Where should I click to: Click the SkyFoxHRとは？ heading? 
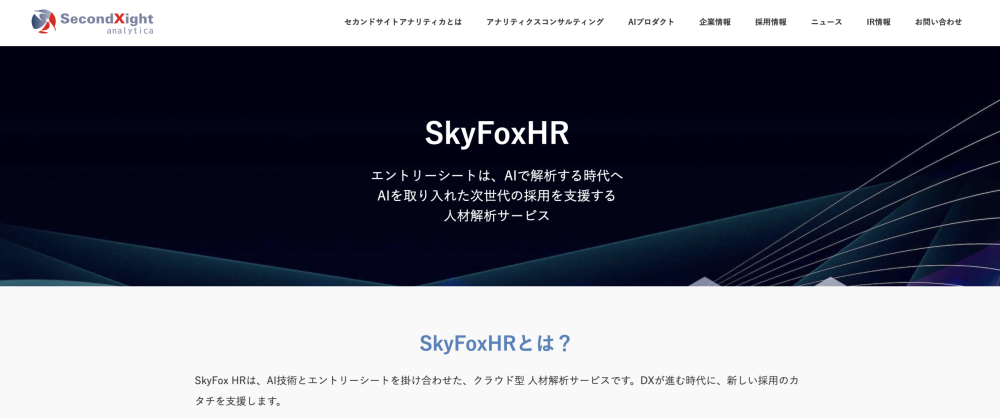point(497,343)
